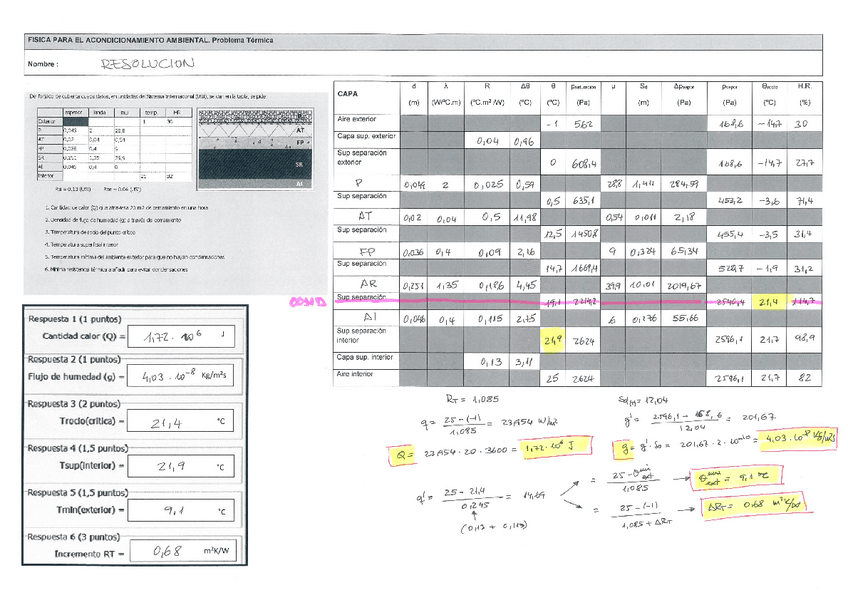Click the roof layer cross-section diagram
The width and height of the screenshot is (848, 600).
pos(263,151)
